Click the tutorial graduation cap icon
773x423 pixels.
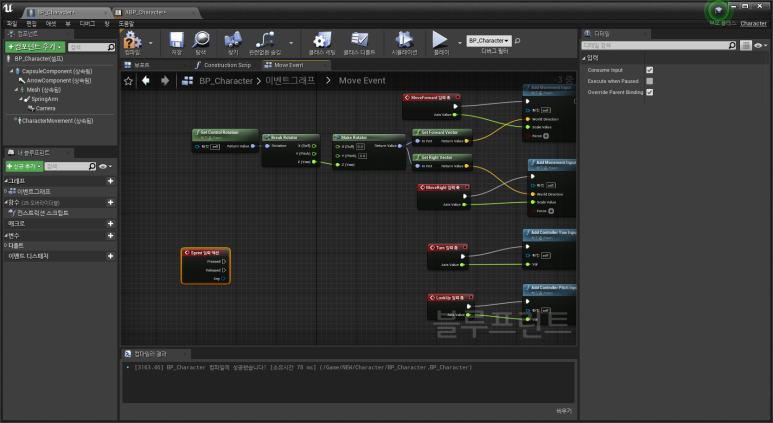(718, 10)
